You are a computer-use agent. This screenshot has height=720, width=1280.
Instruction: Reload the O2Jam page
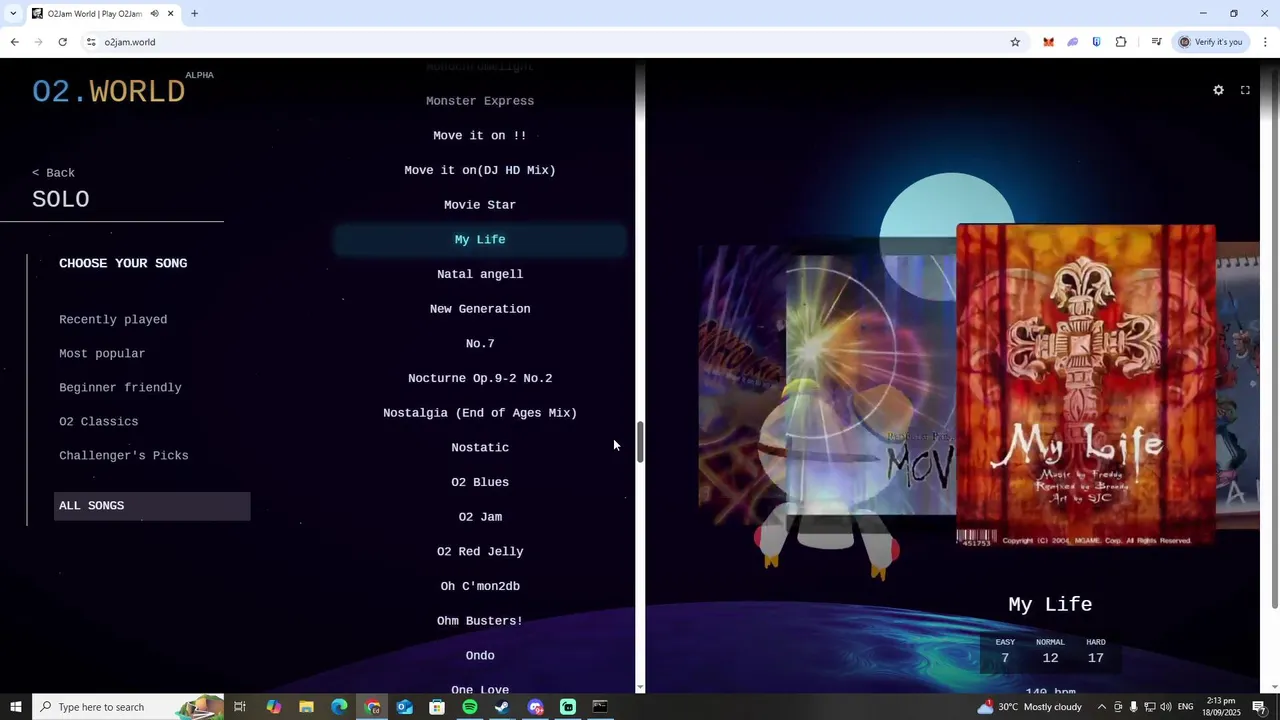pyautogui.click(x=62, y=42)
